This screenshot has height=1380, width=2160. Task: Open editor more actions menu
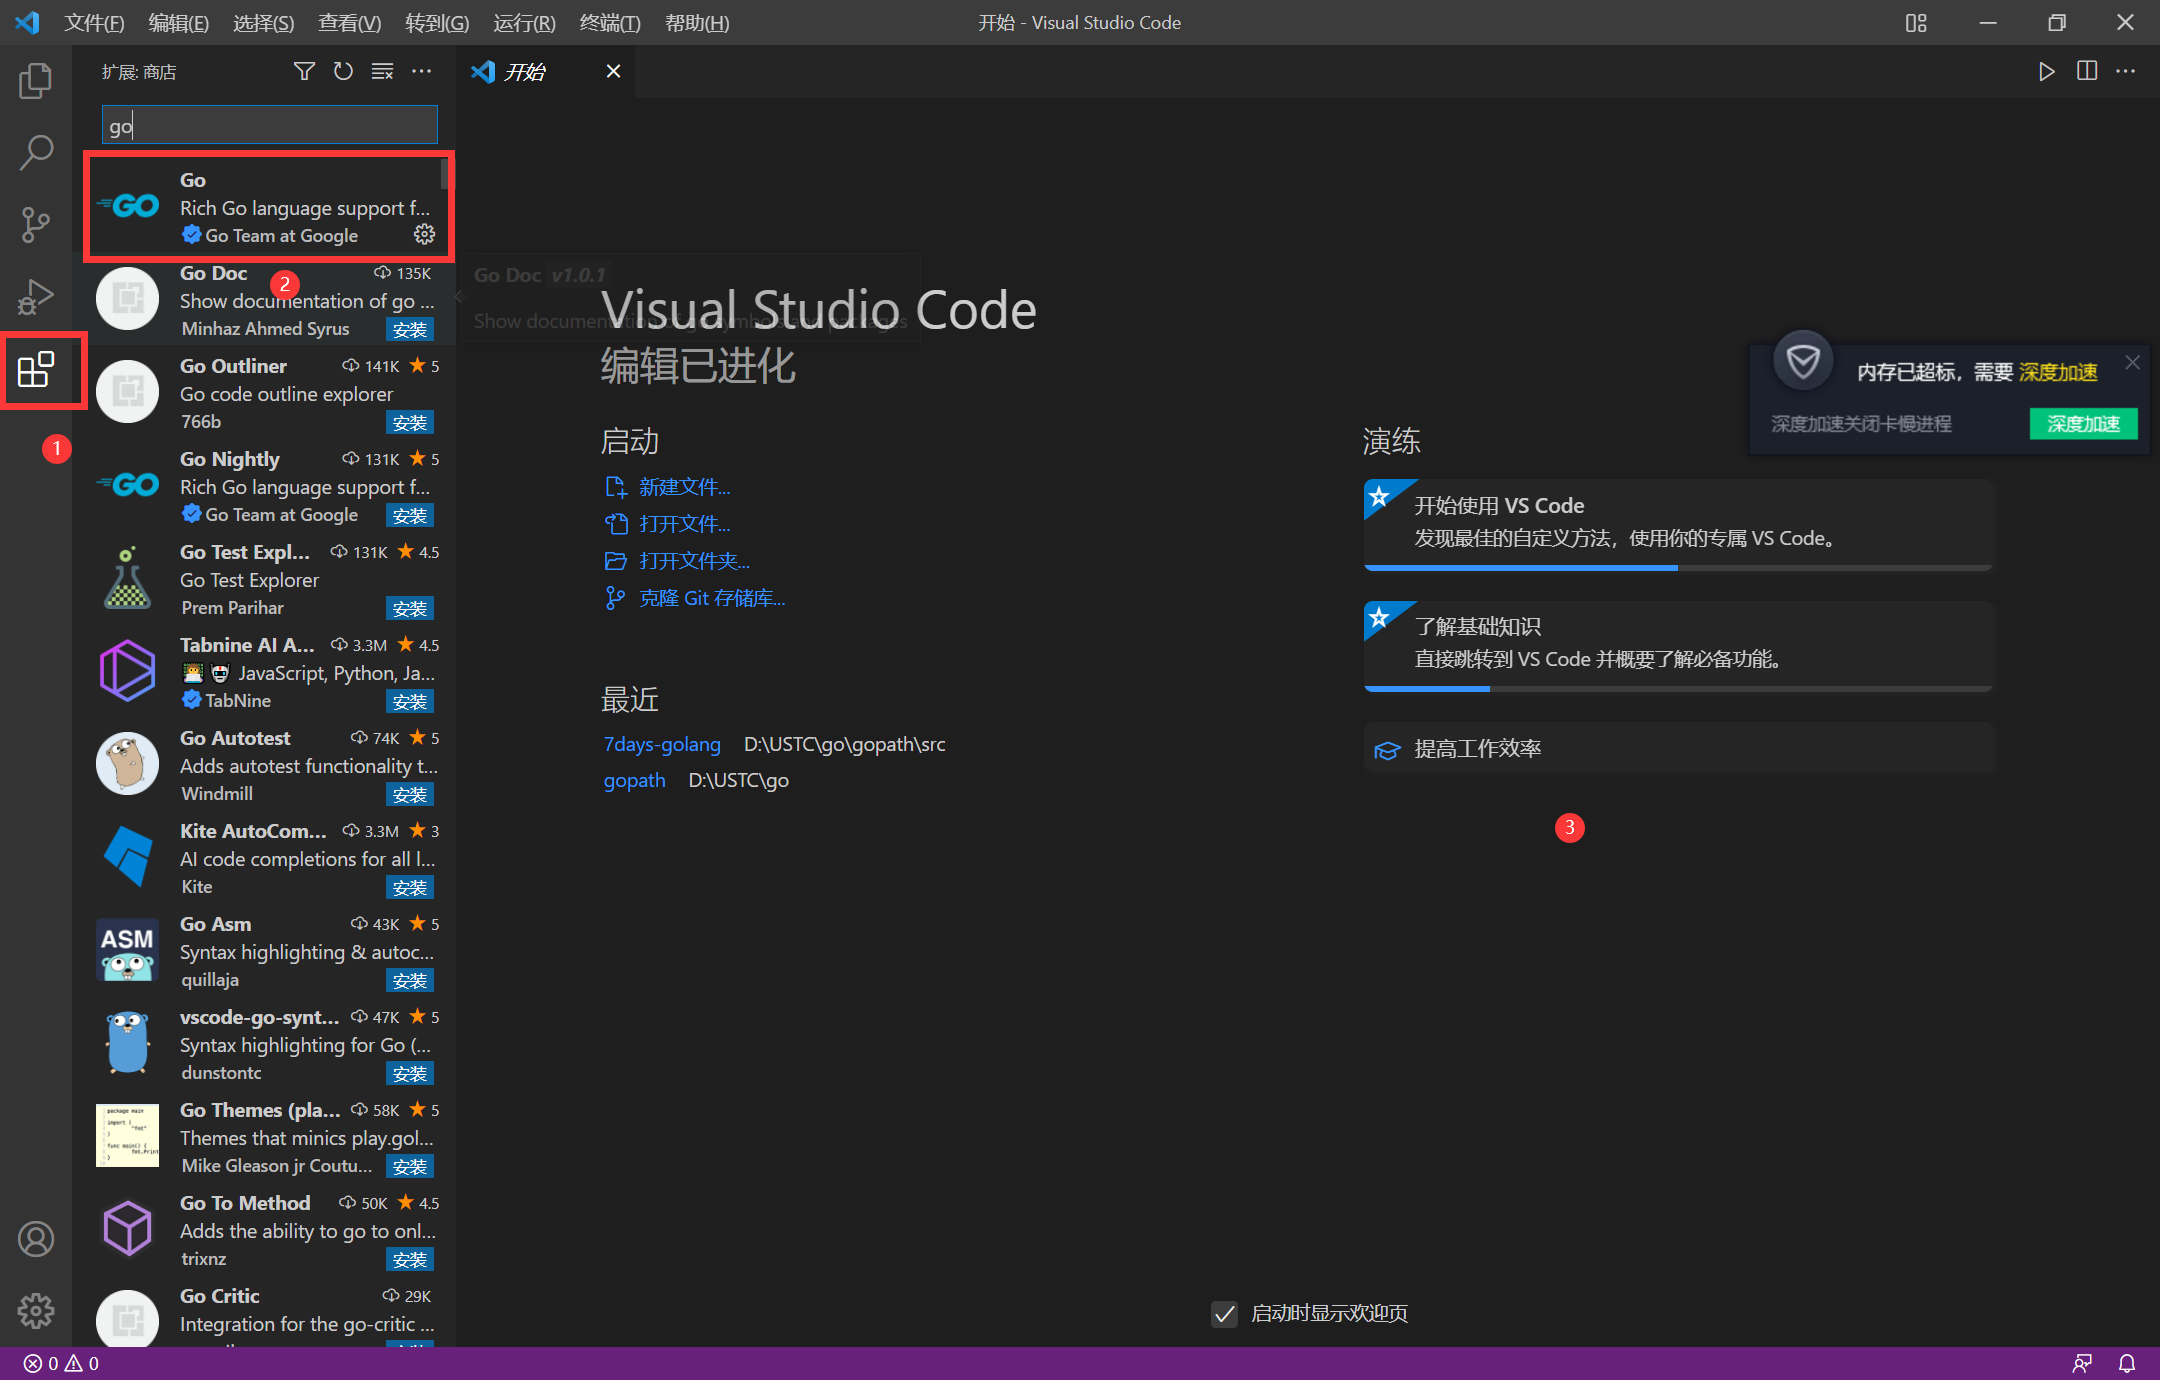2126,71
